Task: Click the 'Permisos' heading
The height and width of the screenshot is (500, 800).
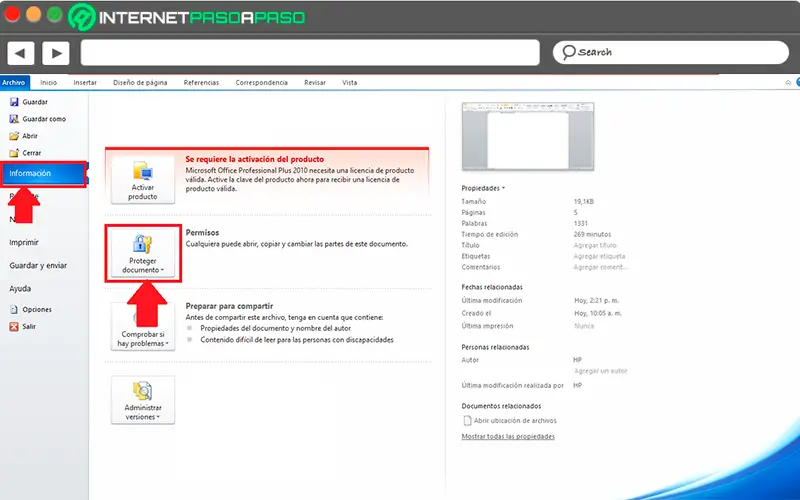Action: click(x=202, y=233)
